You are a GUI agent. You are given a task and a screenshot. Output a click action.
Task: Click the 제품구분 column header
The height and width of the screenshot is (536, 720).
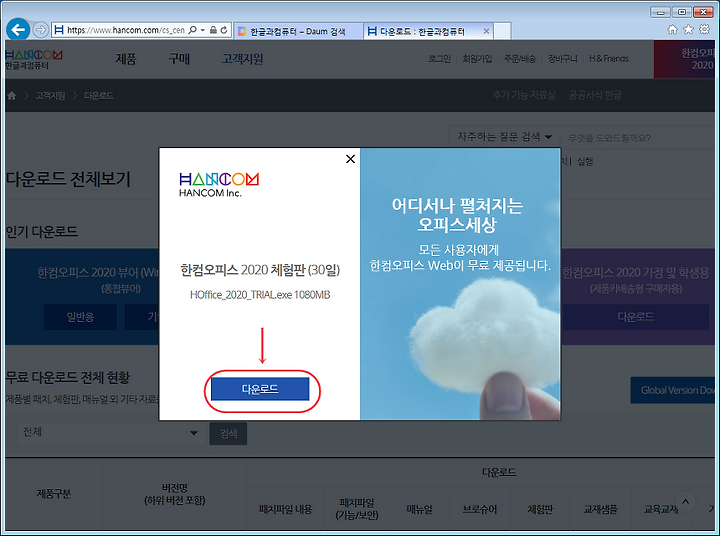point(54,494)
